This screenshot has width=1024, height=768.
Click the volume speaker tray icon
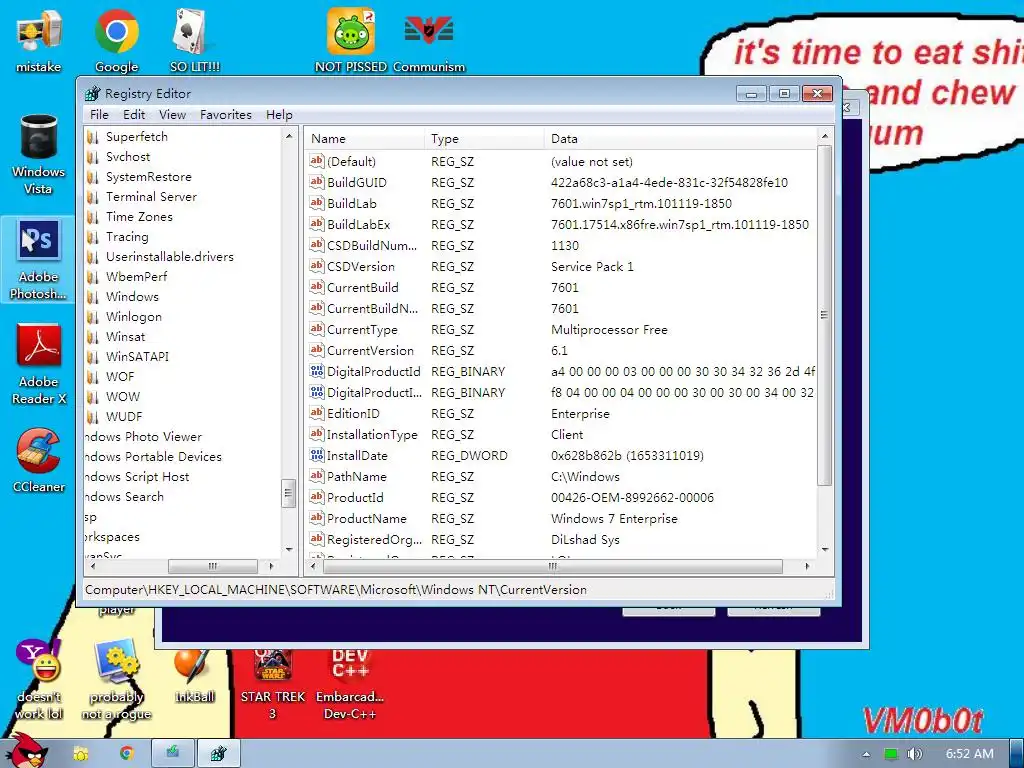click(914, 754)
